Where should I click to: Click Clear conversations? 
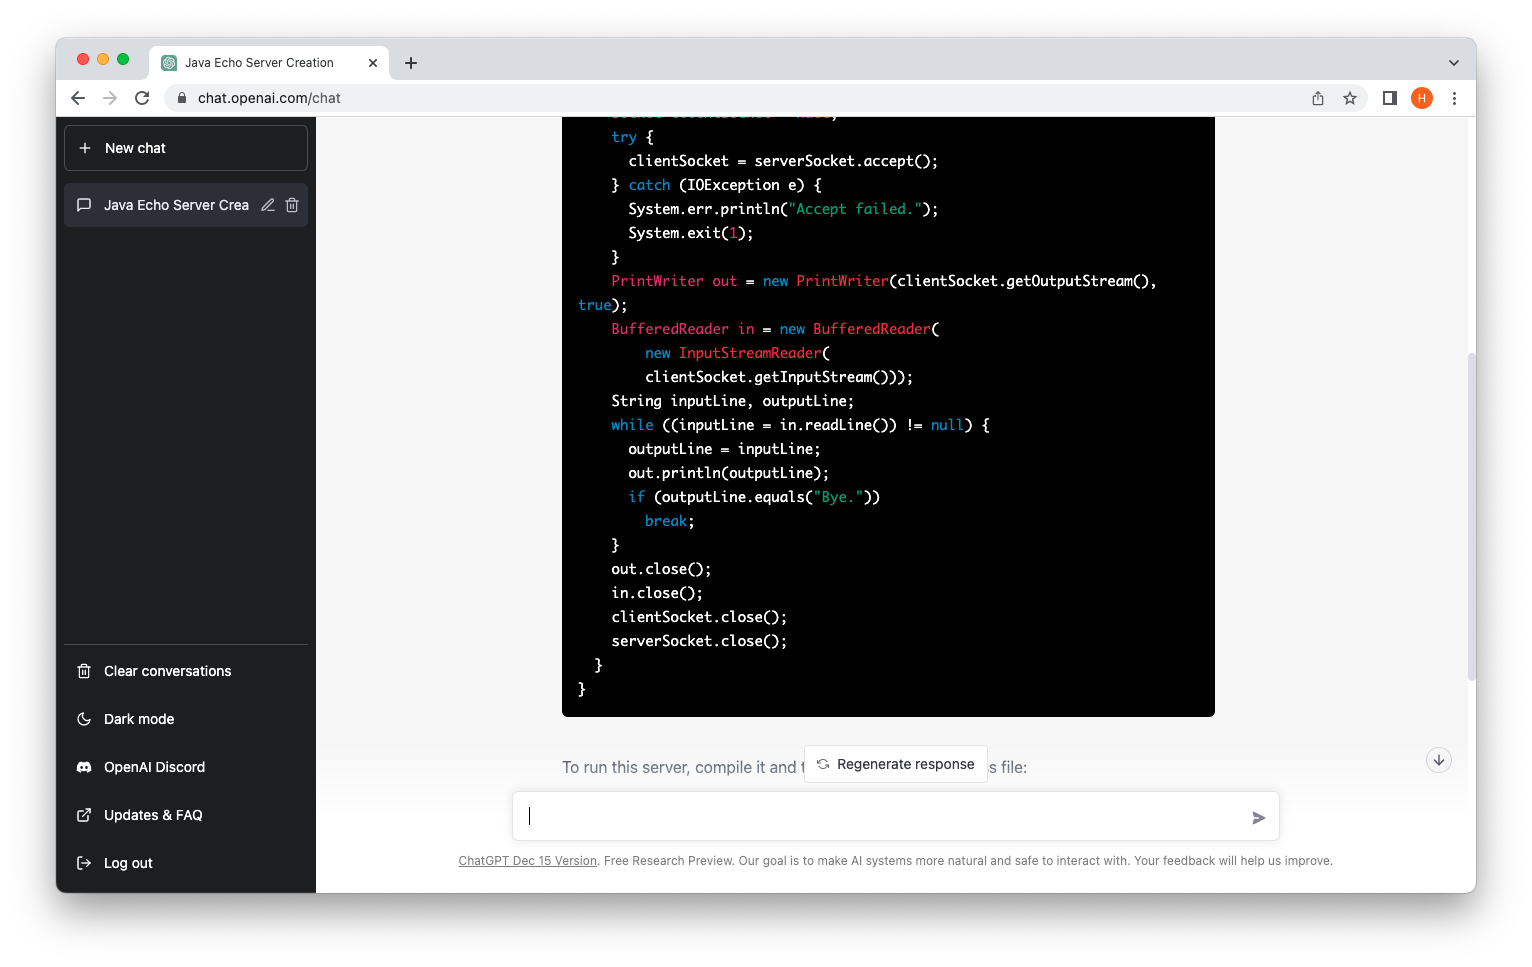pyautogui.click(x=186, y=671)
